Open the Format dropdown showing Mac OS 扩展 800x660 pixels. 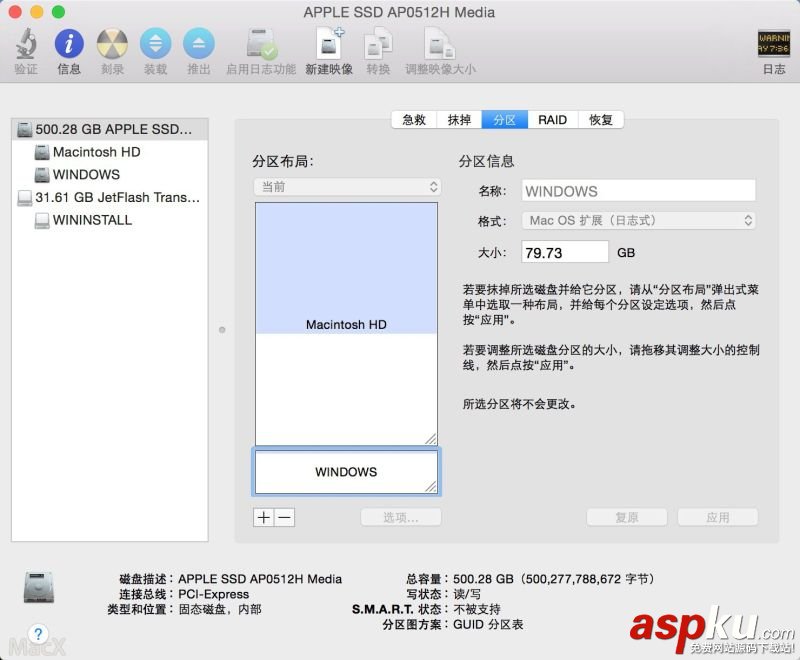click(x=638, y=220)
